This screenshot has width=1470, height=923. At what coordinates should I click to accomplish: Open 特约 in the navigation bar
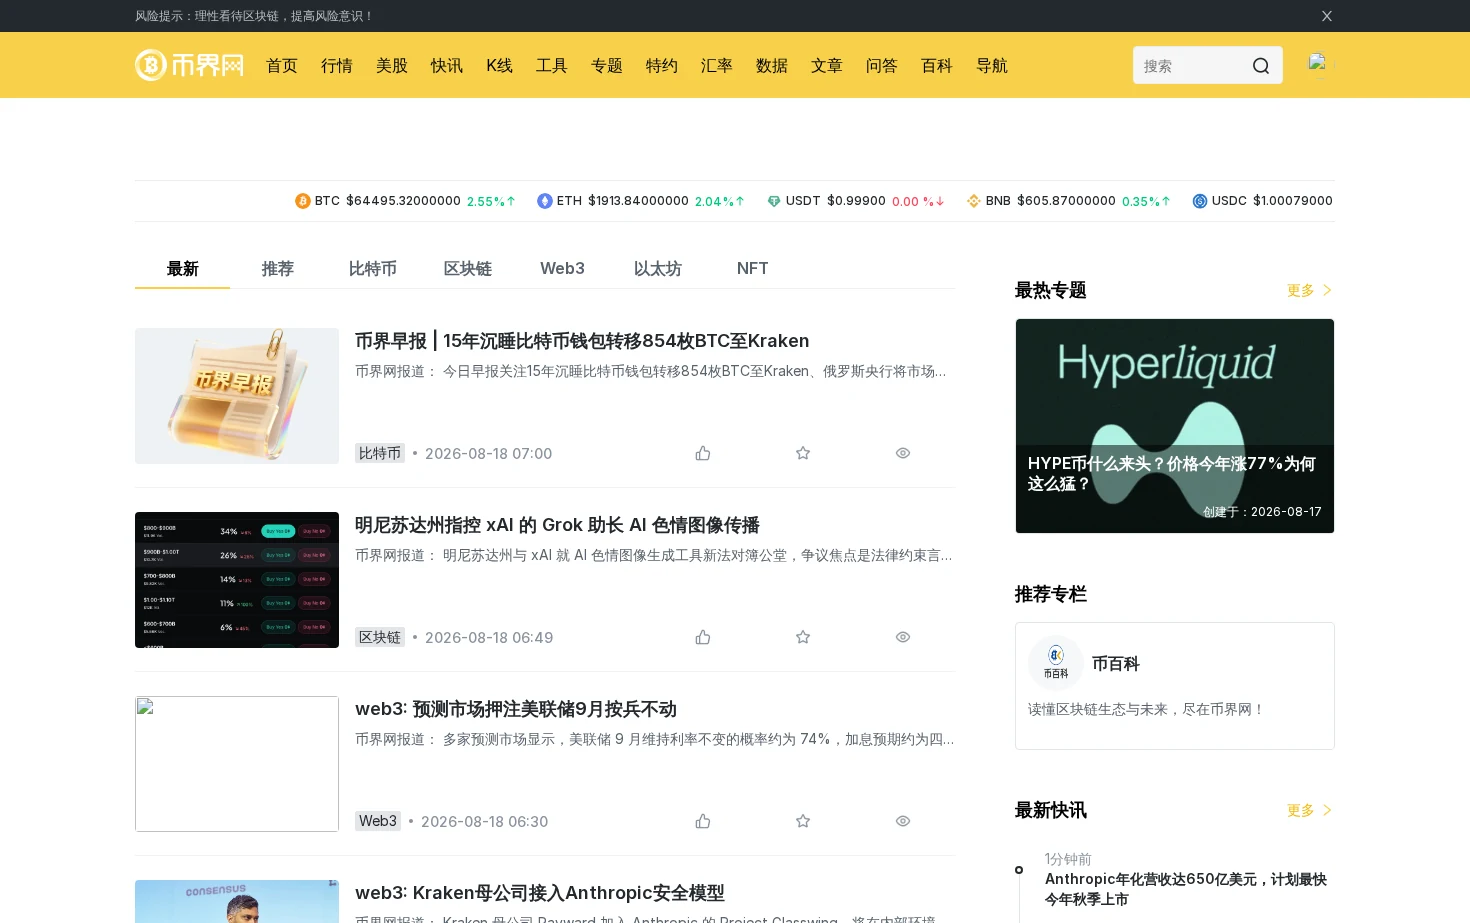pyautogui.click(x=662, y=65)
